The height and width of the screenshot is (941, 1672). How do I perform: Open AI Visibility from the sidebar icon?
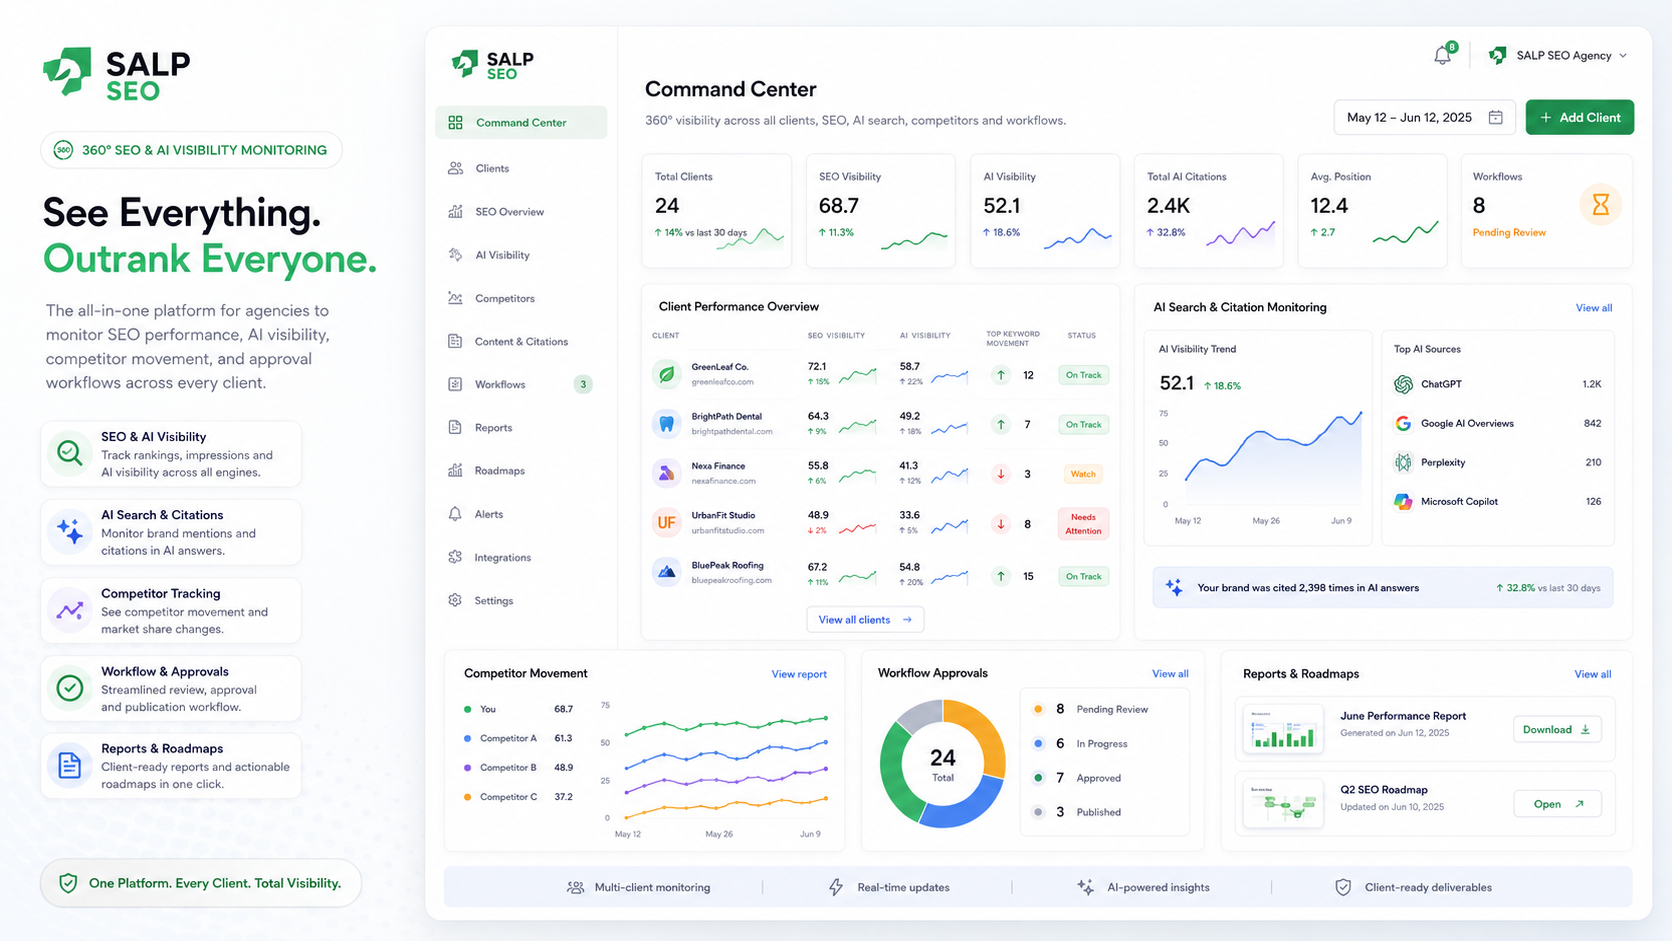pos(455,255)
